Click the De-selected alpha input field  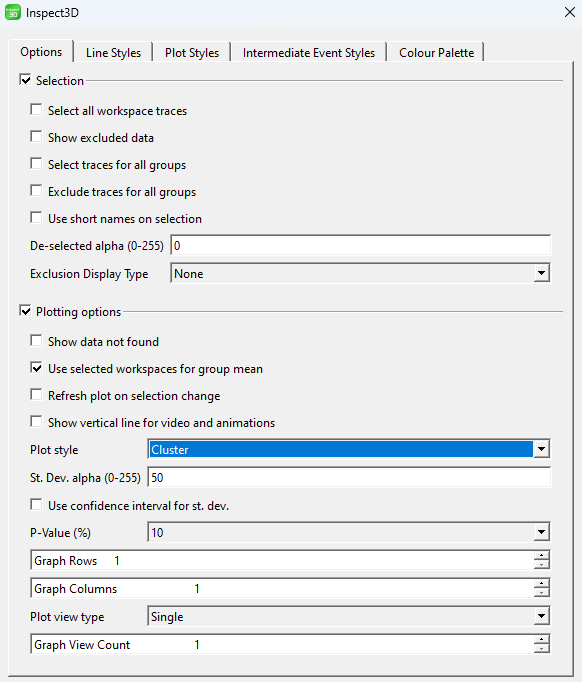361,246
